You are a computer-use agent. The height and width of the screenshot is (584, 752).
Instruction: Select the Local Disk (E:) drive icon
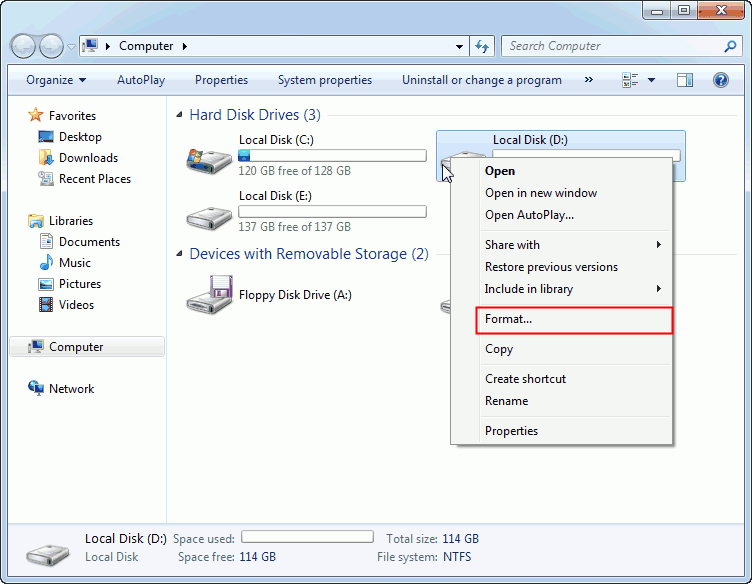[x=209, y=218]
